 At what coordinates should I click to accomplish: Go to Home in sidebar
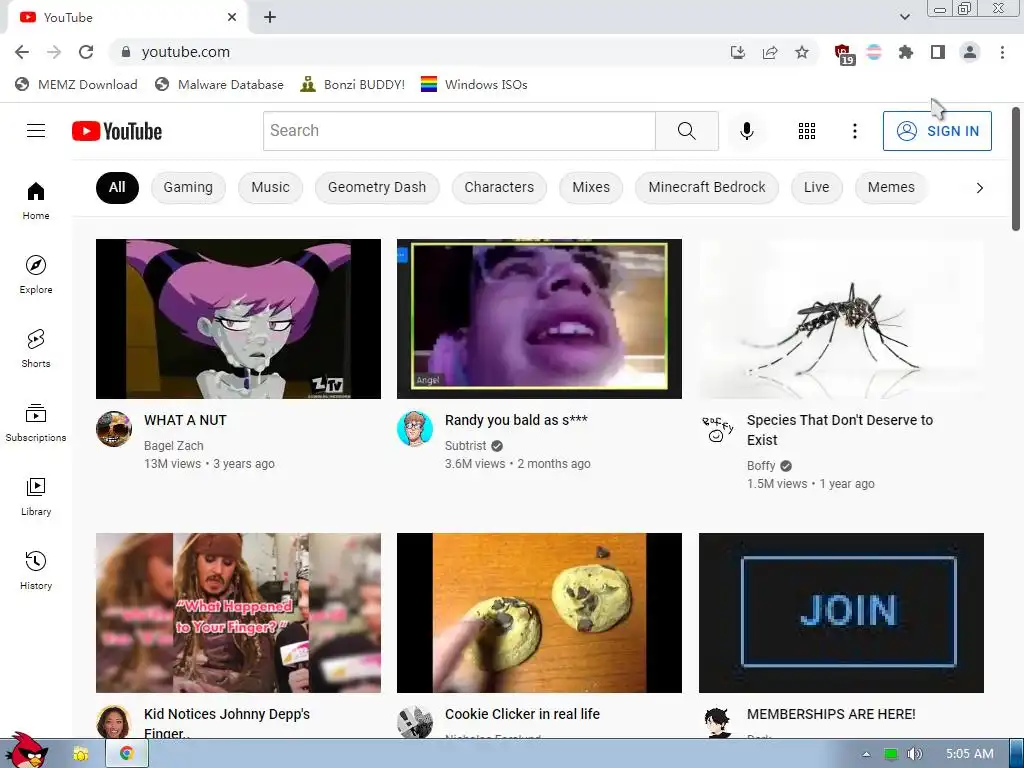click(x=36, y=200)
